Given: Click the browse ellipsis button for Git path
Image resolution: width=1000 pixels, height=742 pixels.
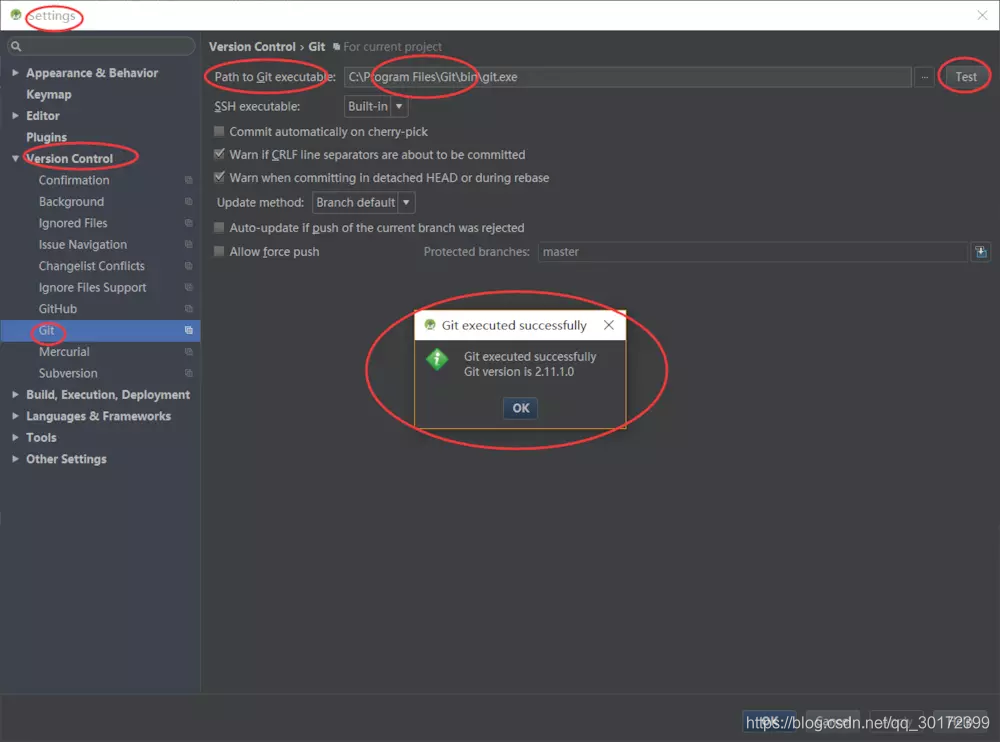Looking at the screenshot, I should pyautogui.click(x=924, y=77).
